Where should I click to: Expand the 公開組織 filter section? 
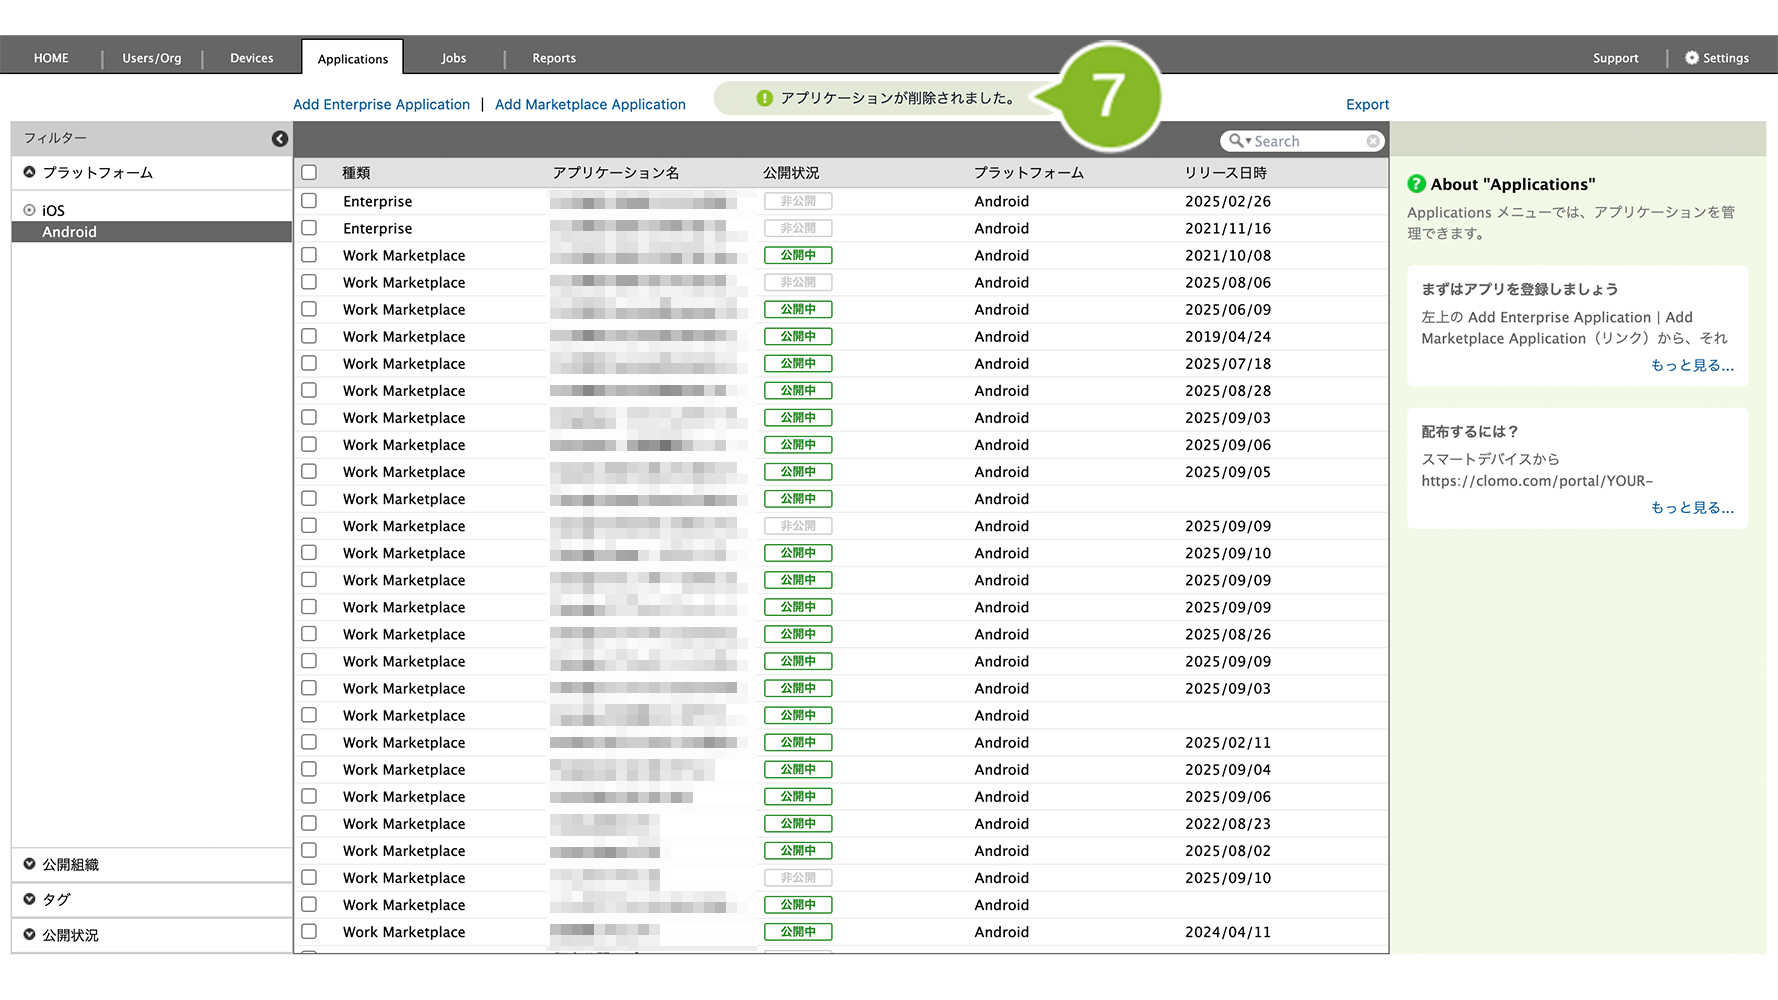point(30,864)
